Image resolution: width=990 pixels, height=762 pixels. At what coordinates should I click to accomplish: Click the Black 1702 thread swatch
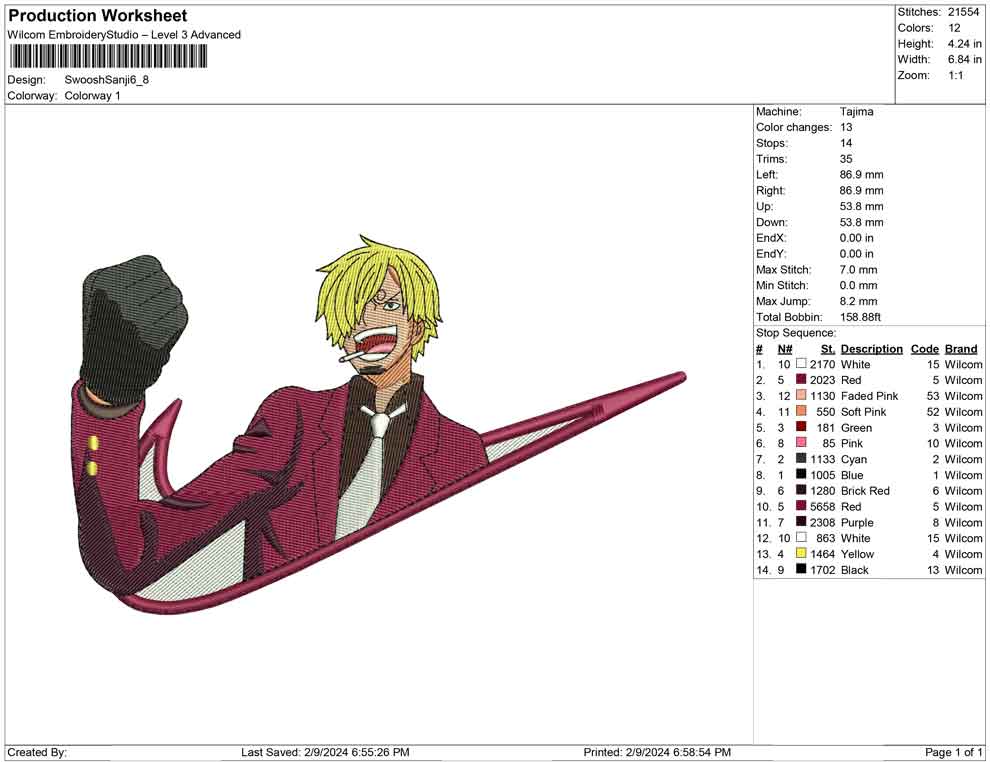point(801,569)
